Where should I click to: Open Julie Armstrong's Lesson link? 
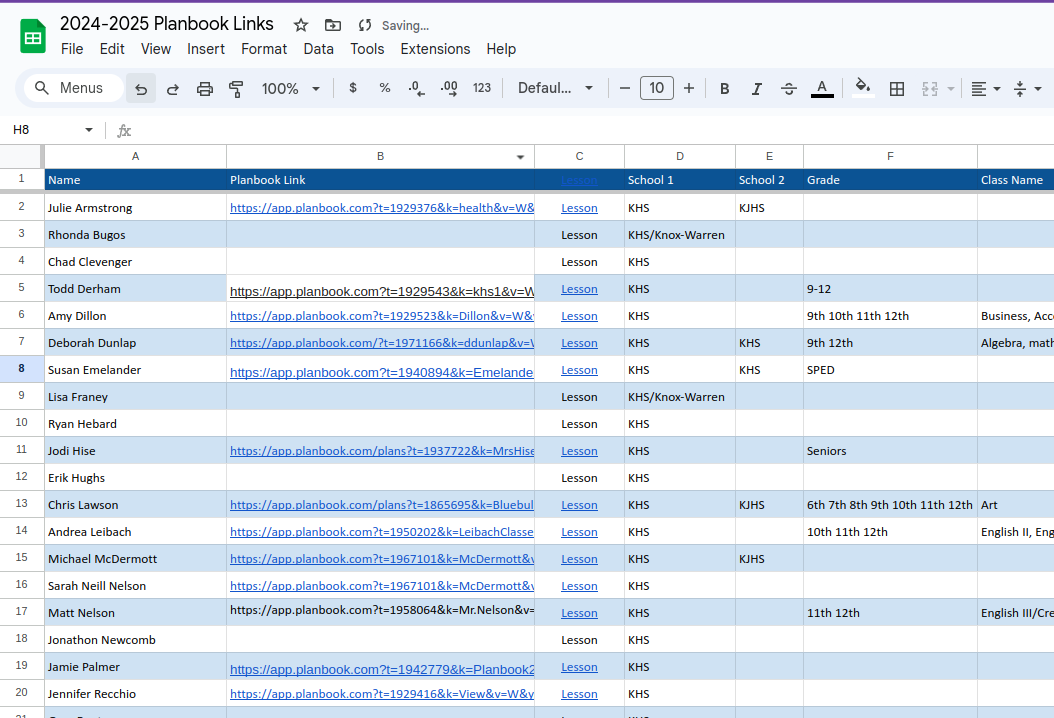(x=579, y=208)
